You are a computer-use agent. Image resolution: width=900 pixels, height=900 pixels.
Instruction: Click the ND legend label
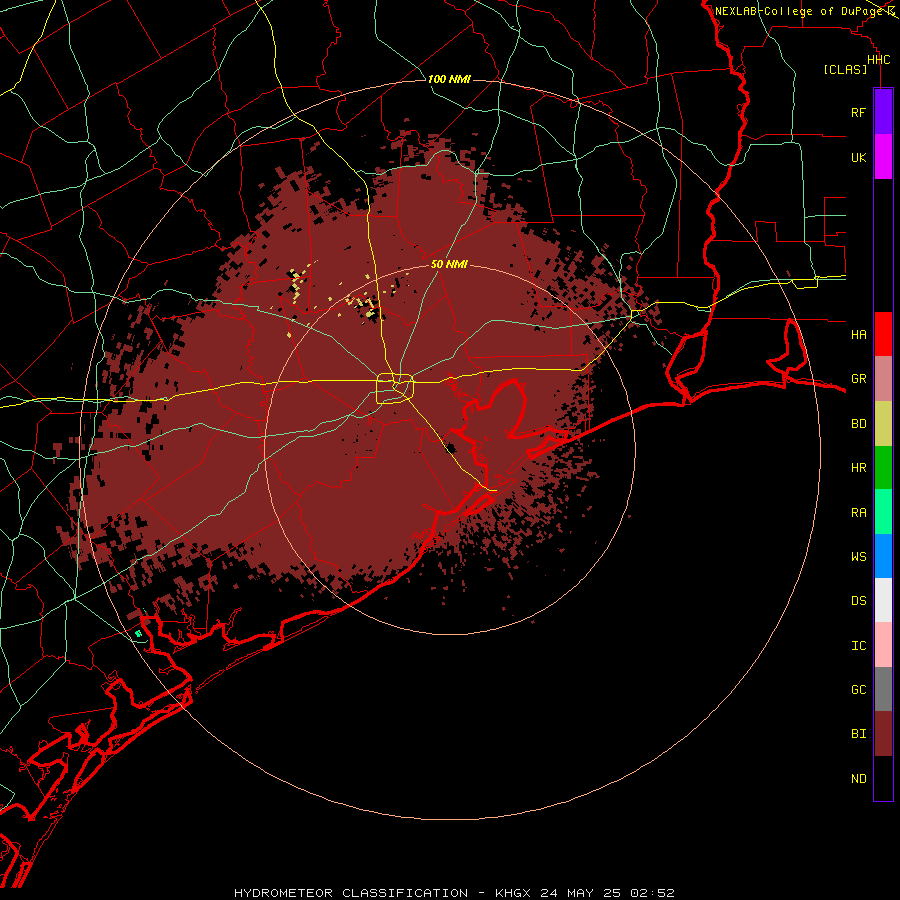tap(858, 779)
